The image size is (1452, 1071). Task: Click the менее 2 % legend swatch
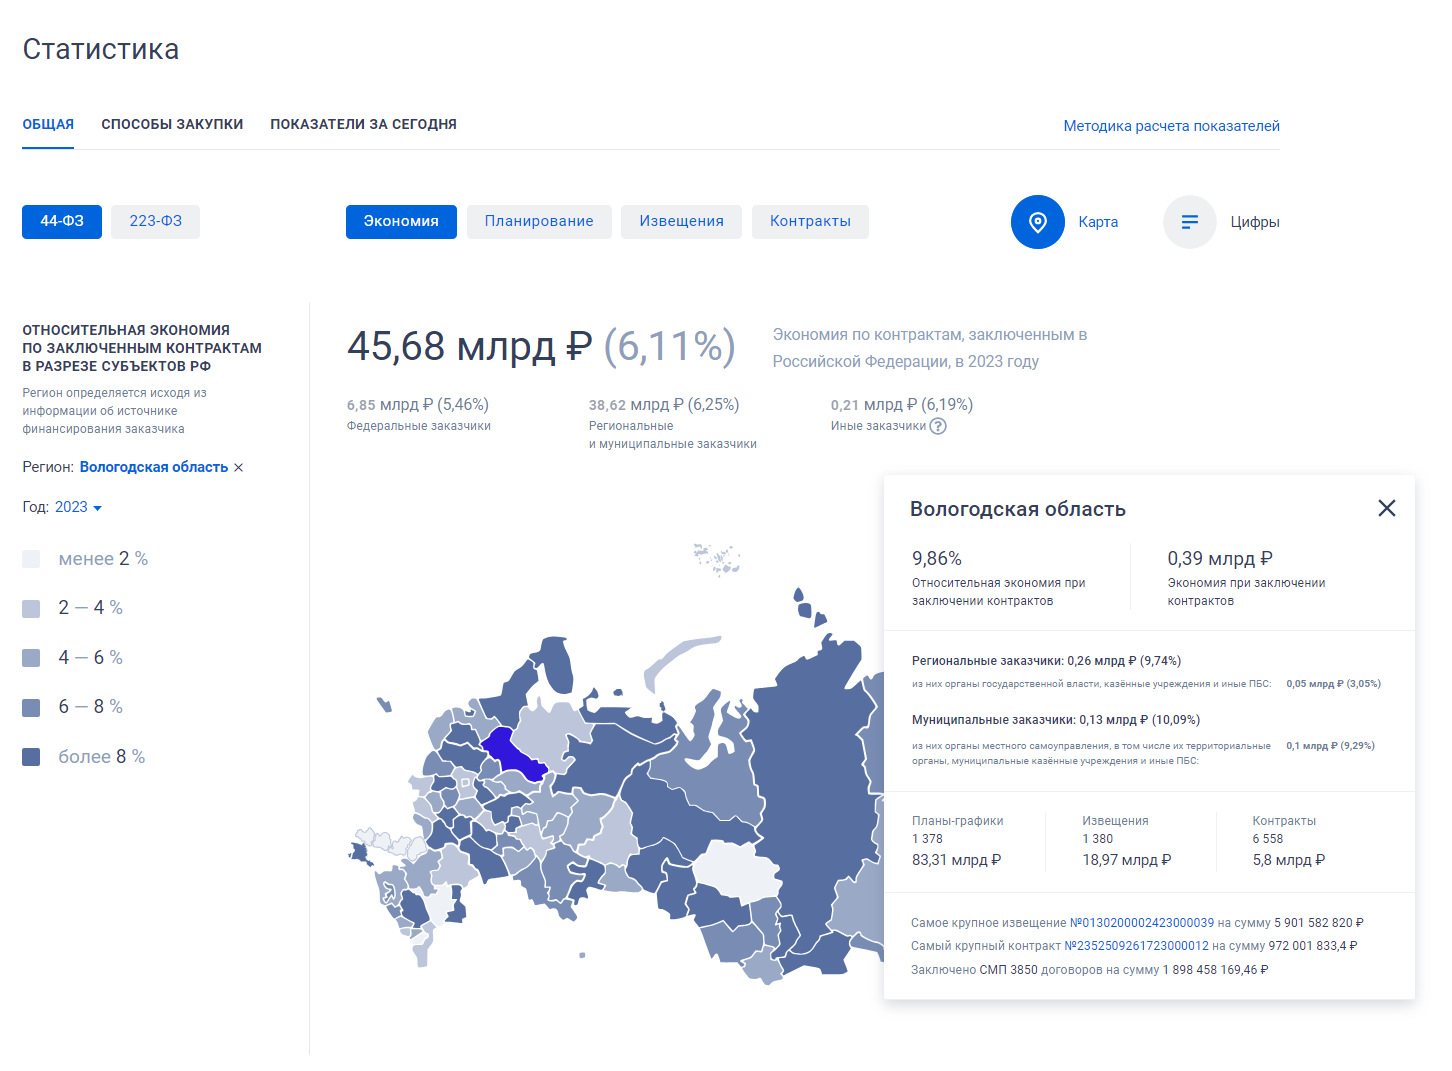point(31,559)
